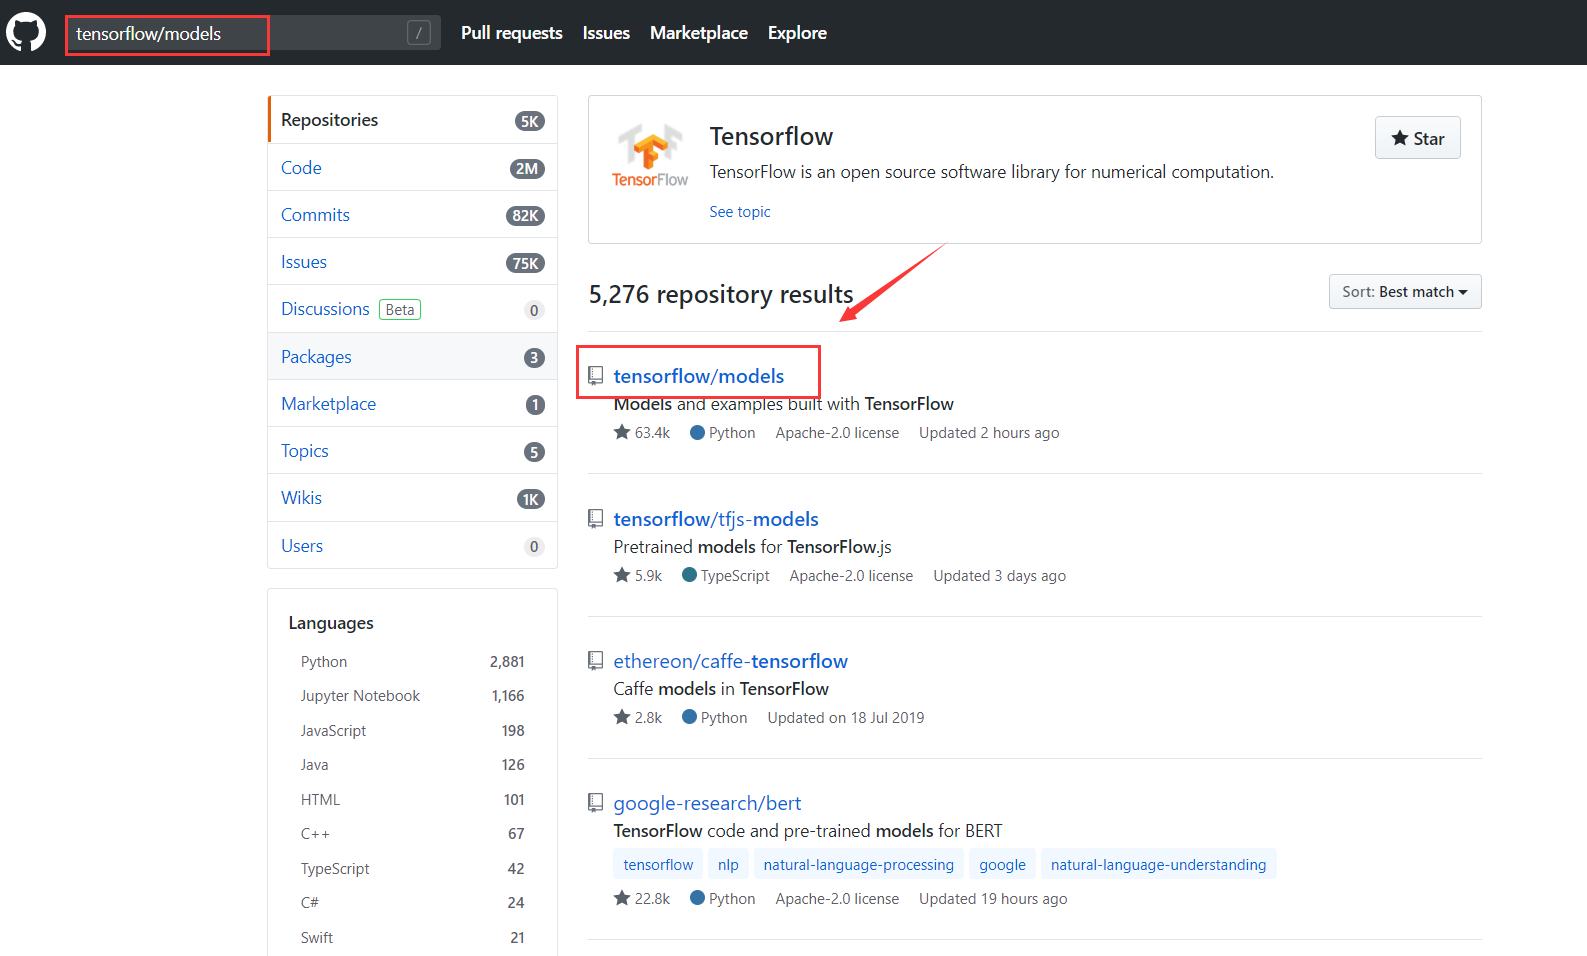This screenshot has height=956, width=1587.
Task: Select the Users results filter
Action: [x=412, y=546]
